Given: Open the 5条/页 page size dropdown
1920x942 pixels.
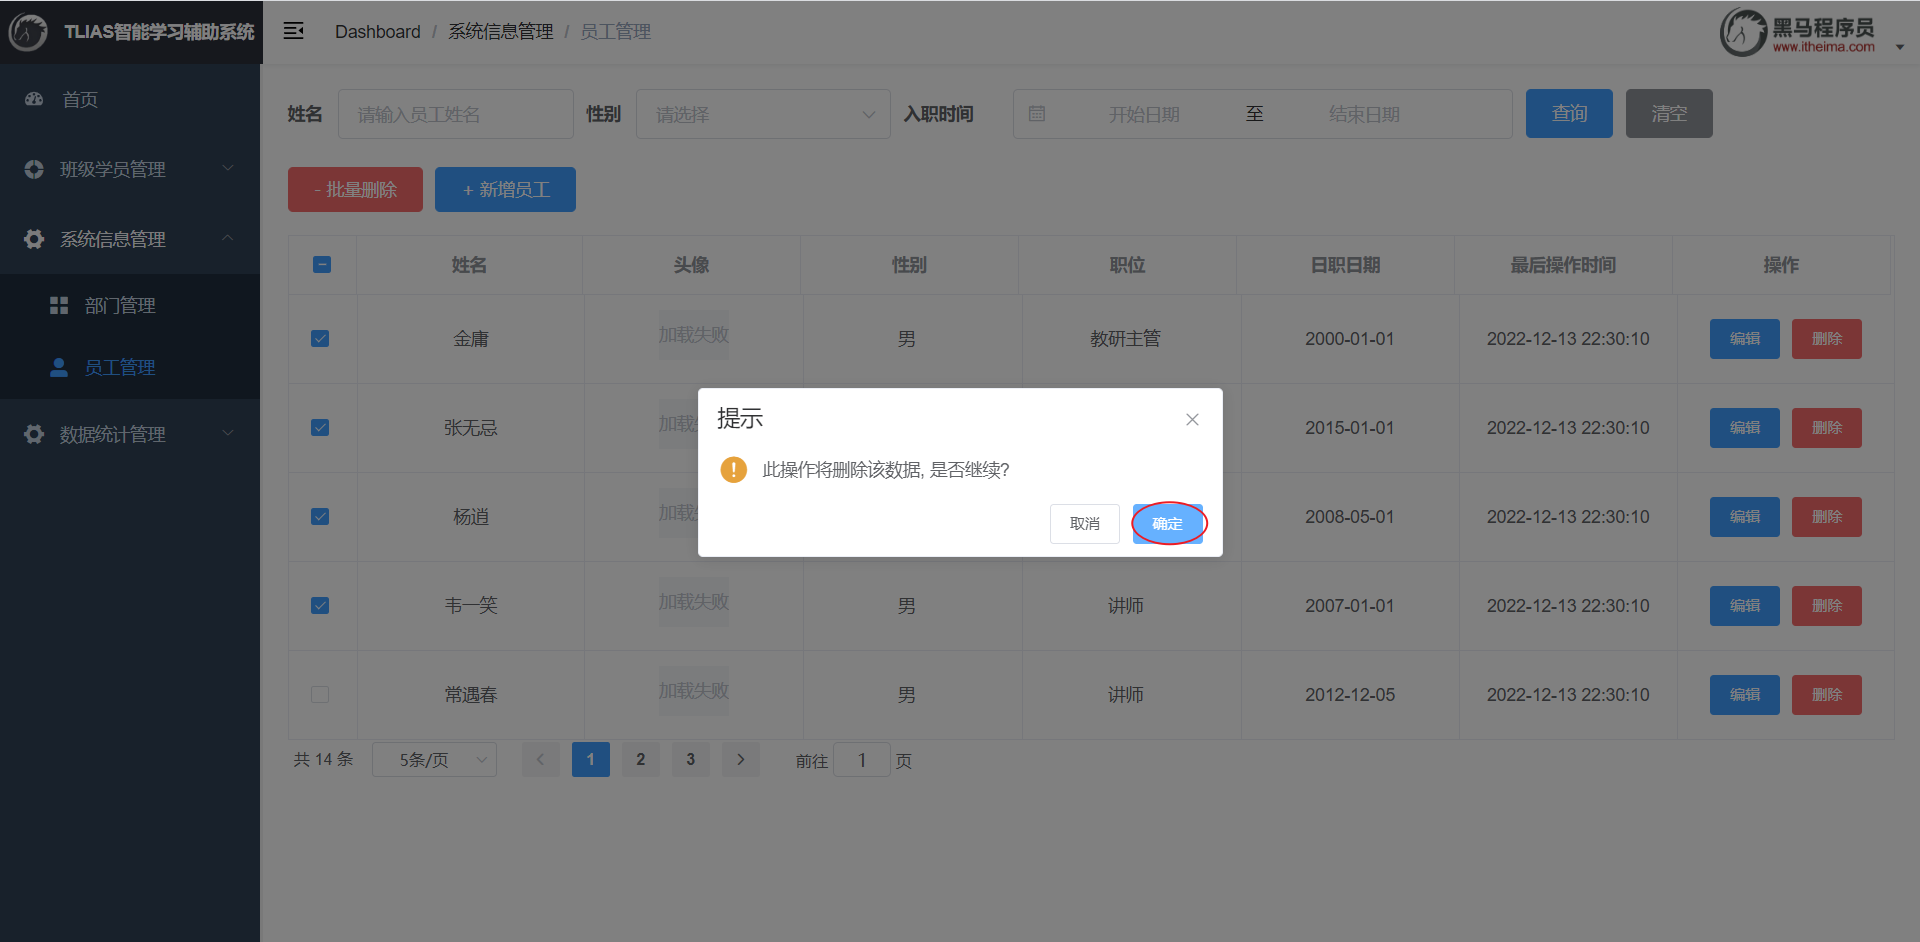Looking at the screenshot, I should coord(434,760).
